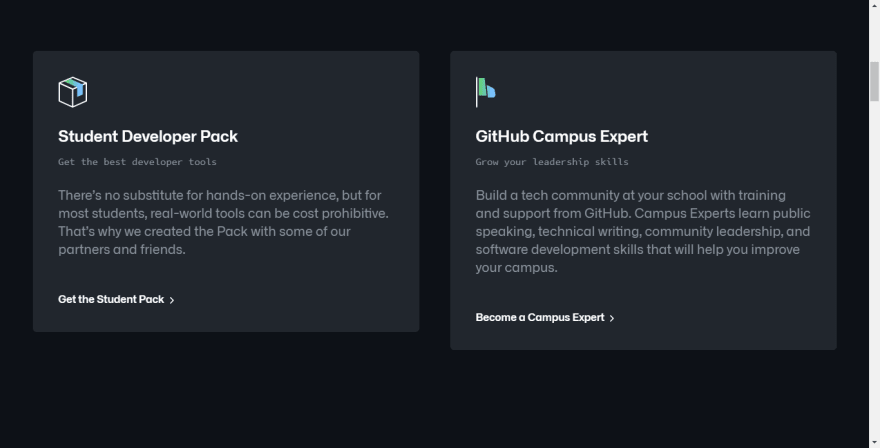The image size is (880, 448).
Task: Click 'Get the best developer tools' subtitle
Action: (138, 162)
